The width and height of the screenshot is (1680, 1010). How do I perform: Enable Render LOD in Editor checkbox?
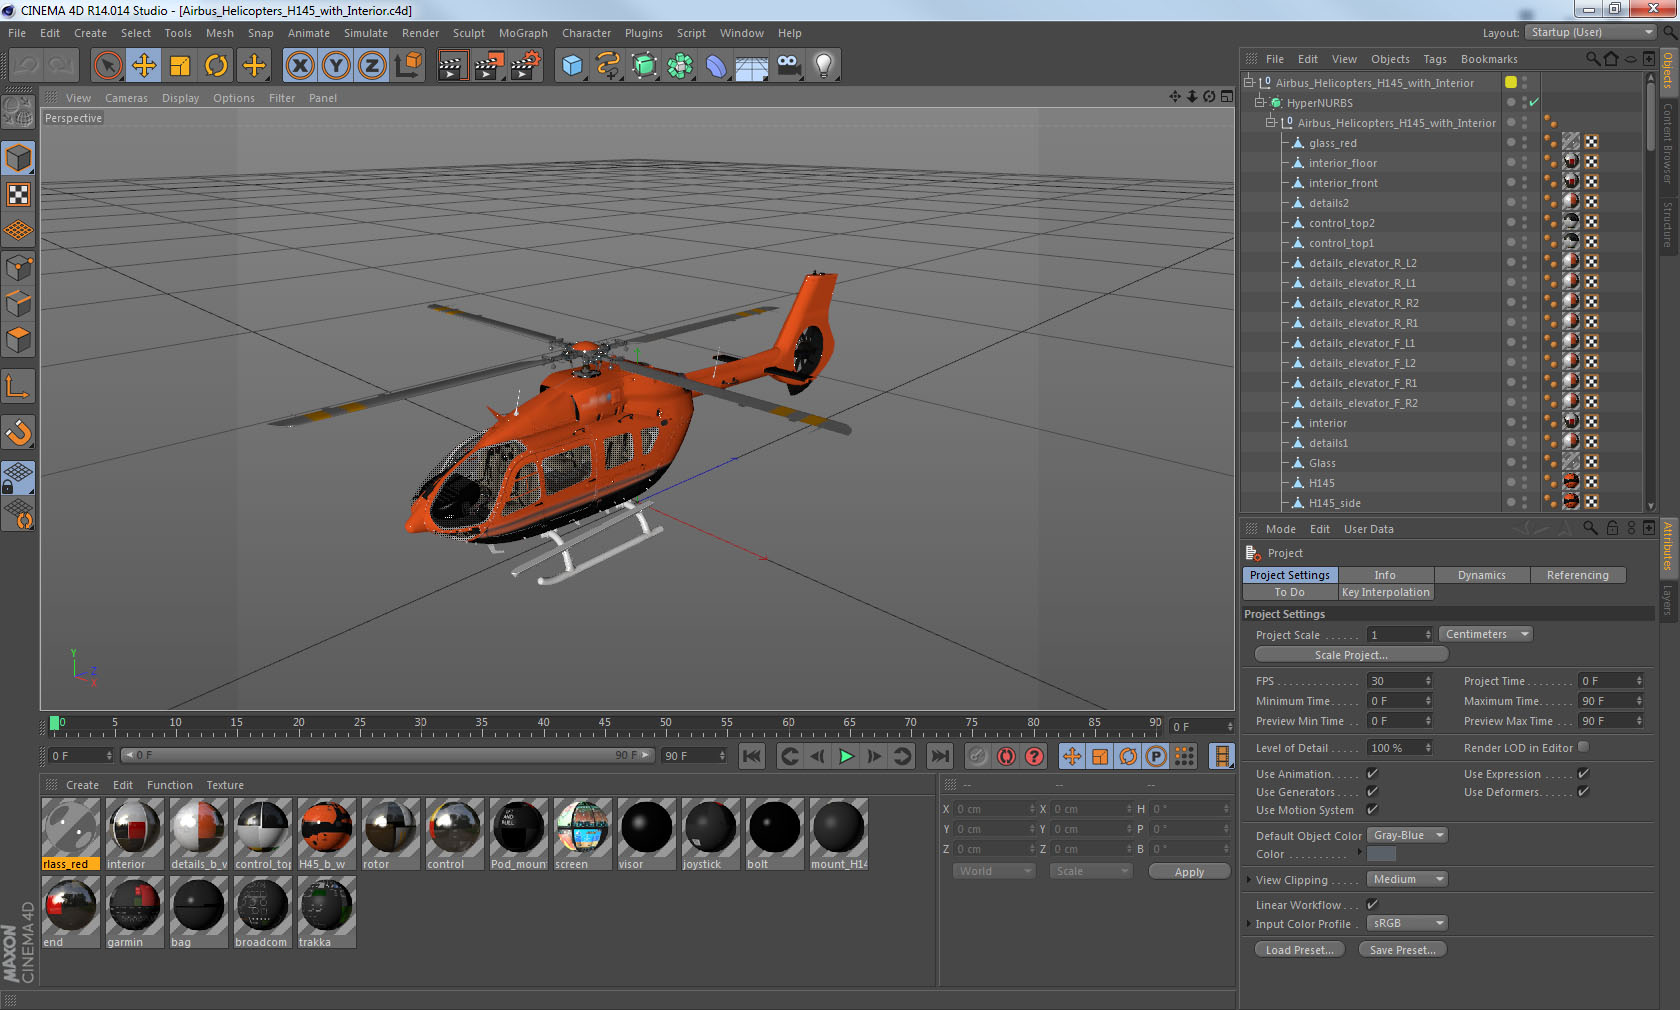click(x=1583, y=747)
